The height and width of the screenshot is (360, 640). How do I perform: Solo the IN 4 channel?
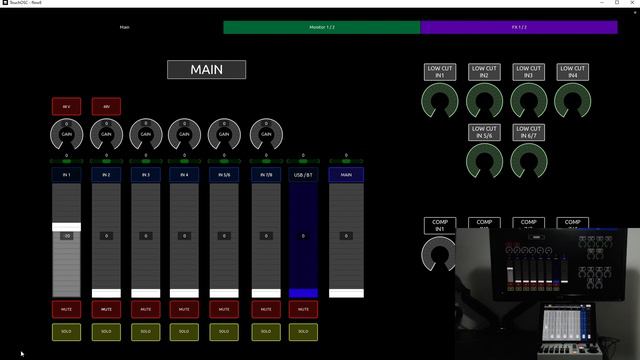point(184,332)
